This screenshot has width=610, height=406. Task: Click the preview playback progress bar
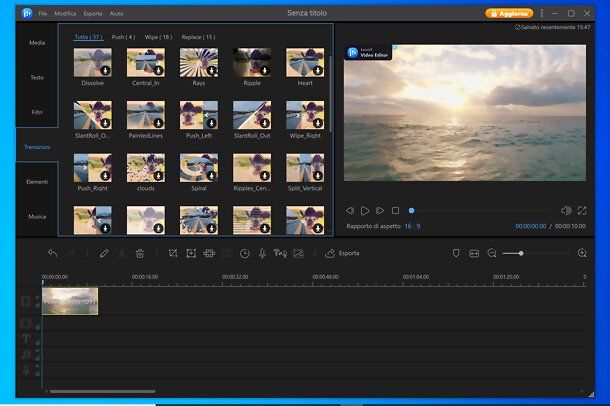click(x=479, y=210)
